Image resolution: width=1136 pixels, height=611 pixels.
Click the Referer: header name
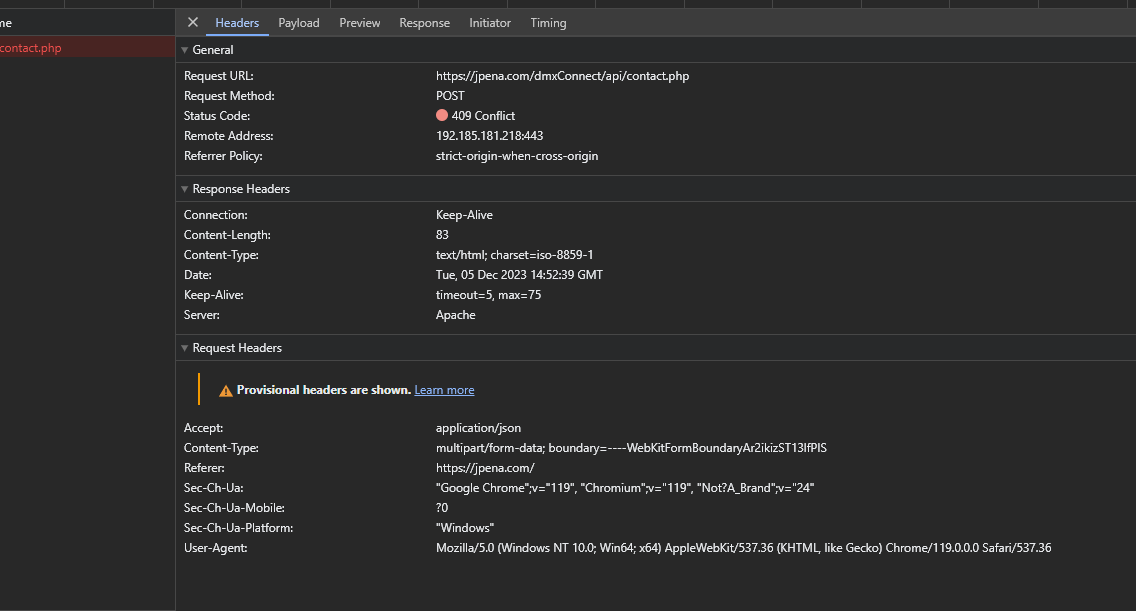pyautogui.click(x=204, y=468)
